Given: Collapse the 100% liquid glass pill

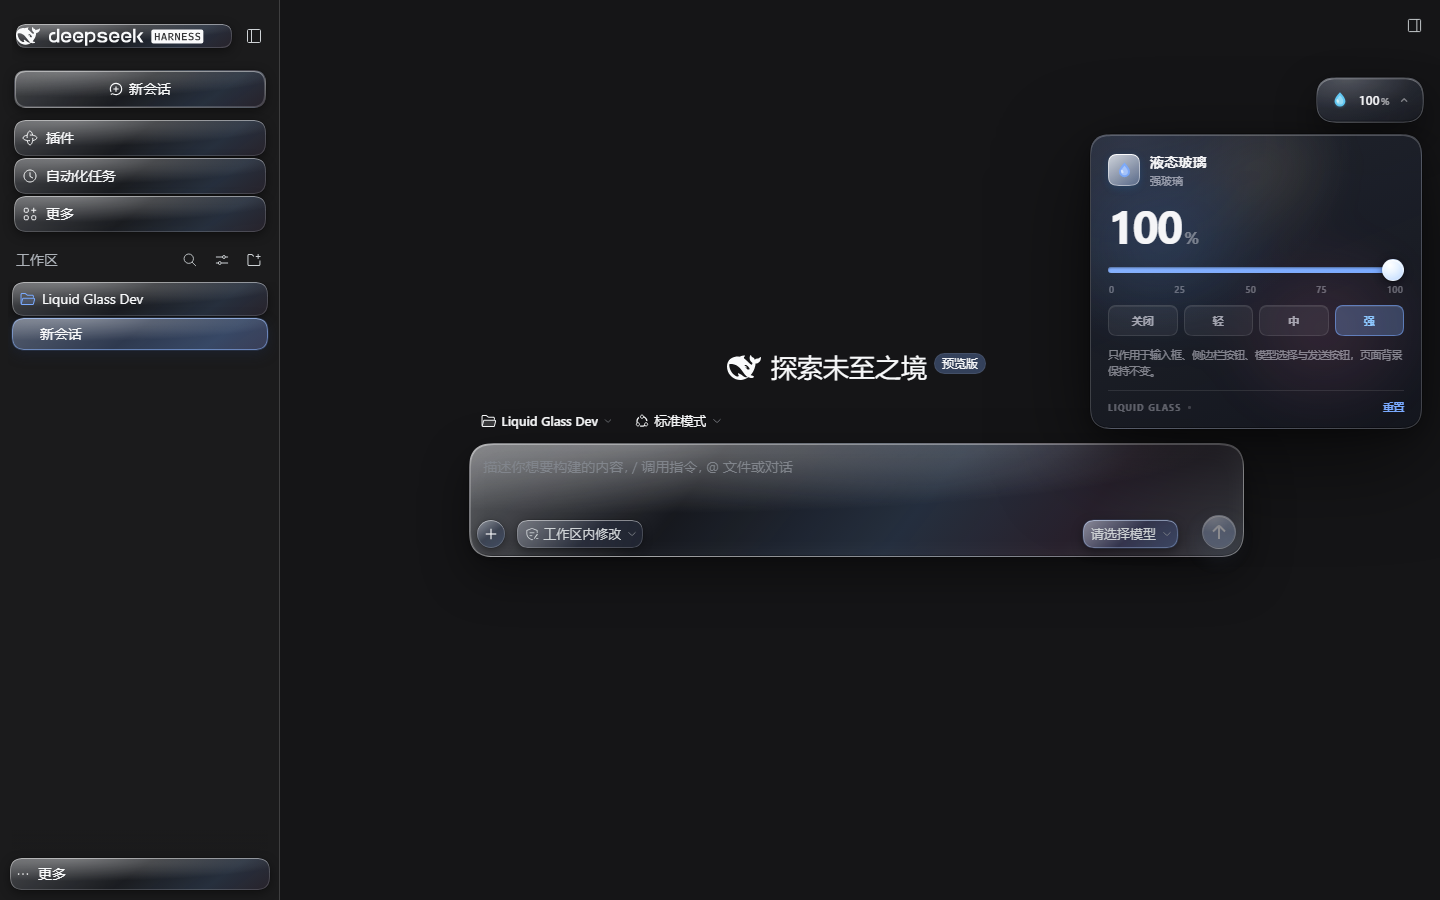Looking at the screenshot, I should tap(1370, 100).
